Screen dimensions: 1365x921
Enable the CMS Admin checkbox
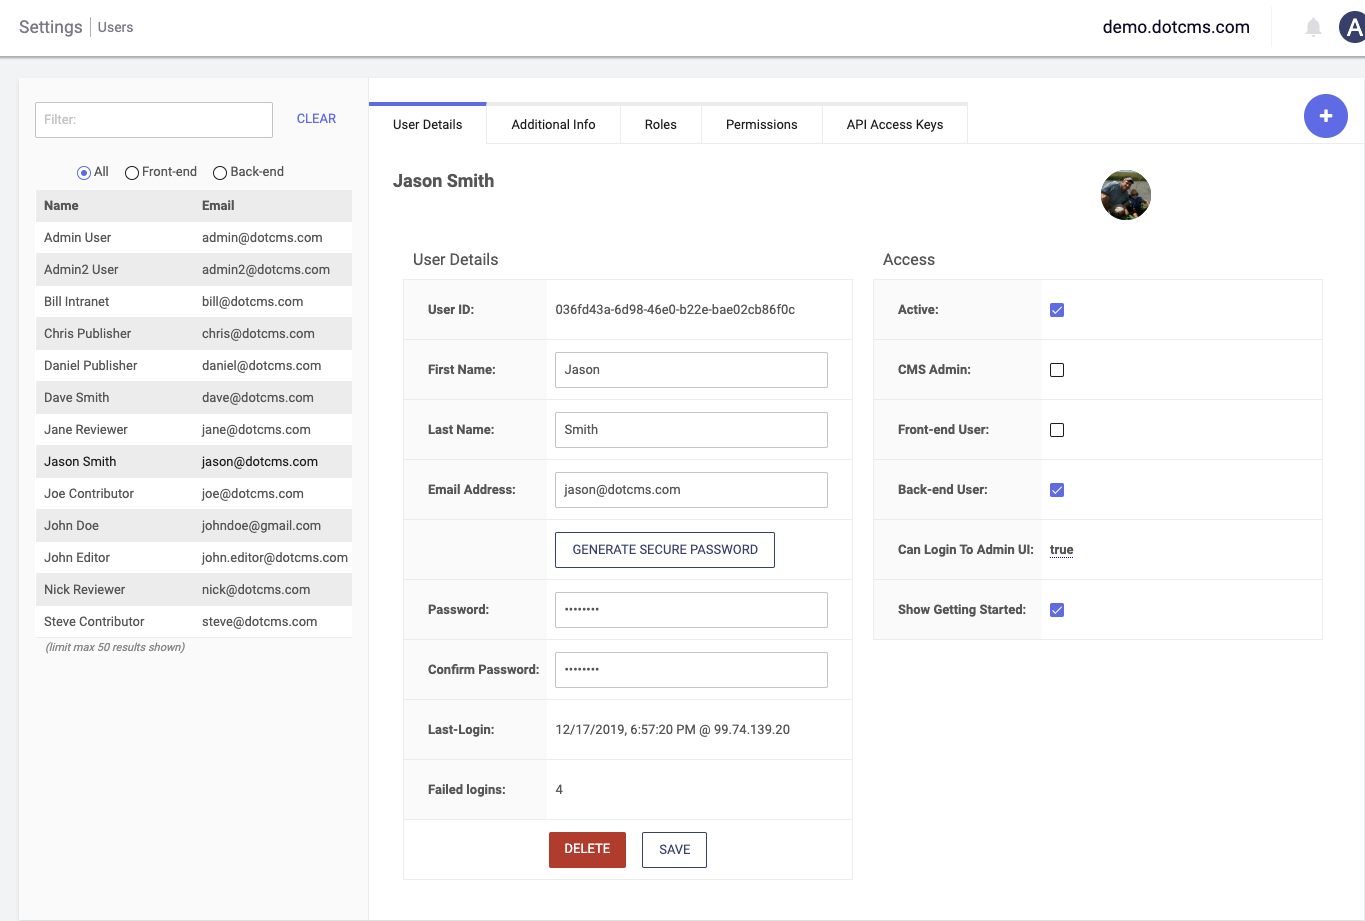pyautogui.click(x=1057, y=370)
